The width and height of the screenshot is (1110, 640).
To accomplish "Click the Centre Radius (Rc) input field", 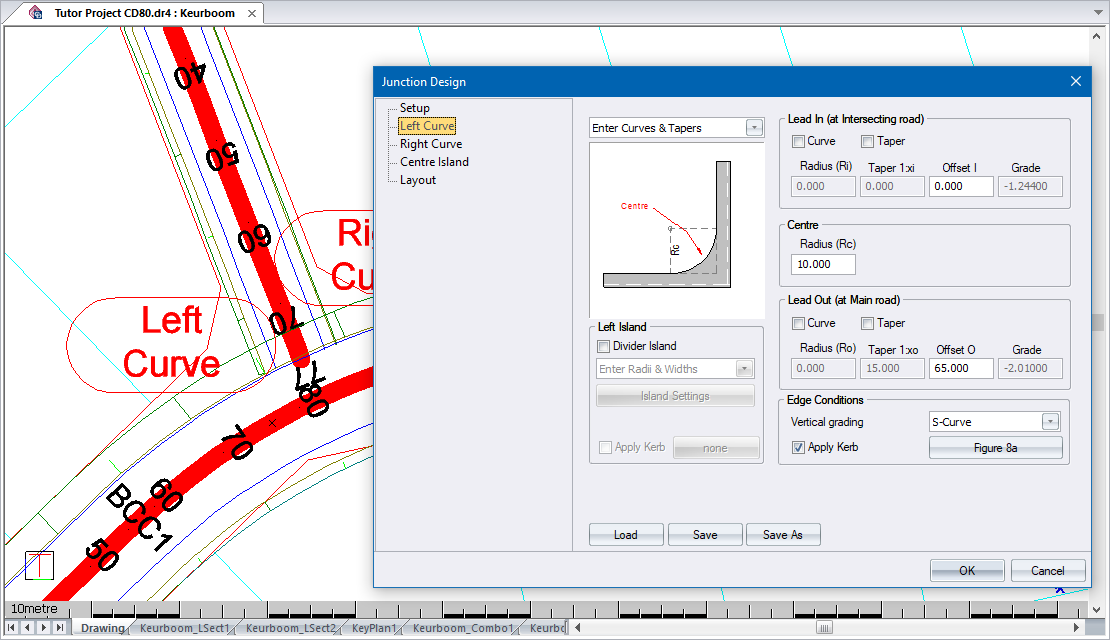I will [823, 265].
